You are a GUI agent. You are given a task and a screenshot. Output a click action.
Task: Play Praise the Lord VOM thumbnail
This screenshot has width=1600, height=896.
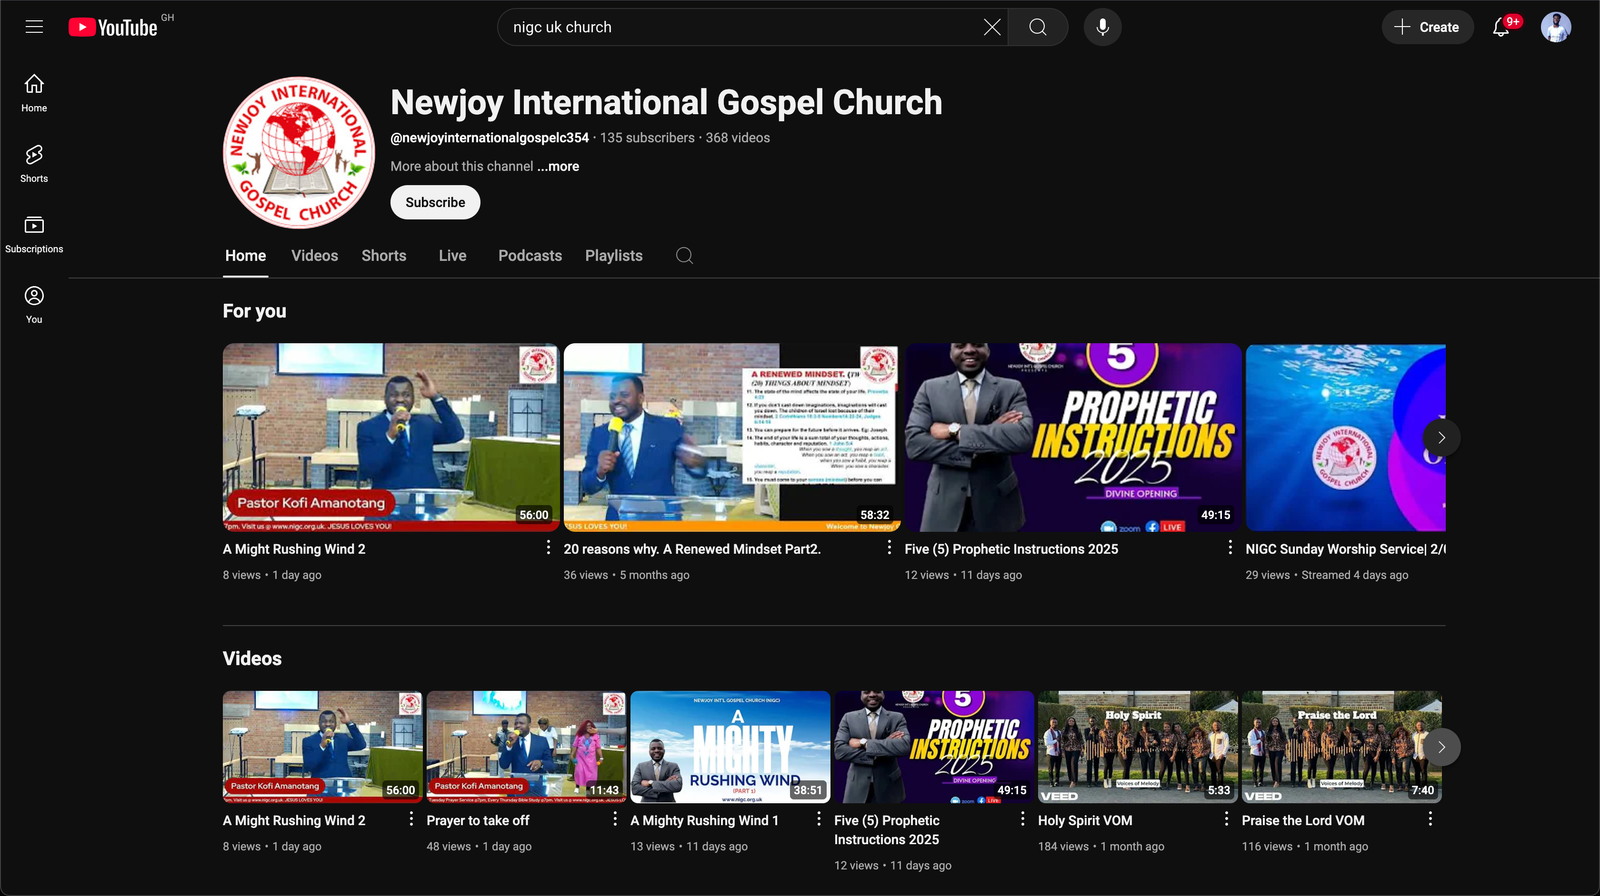click(1342, 747)
